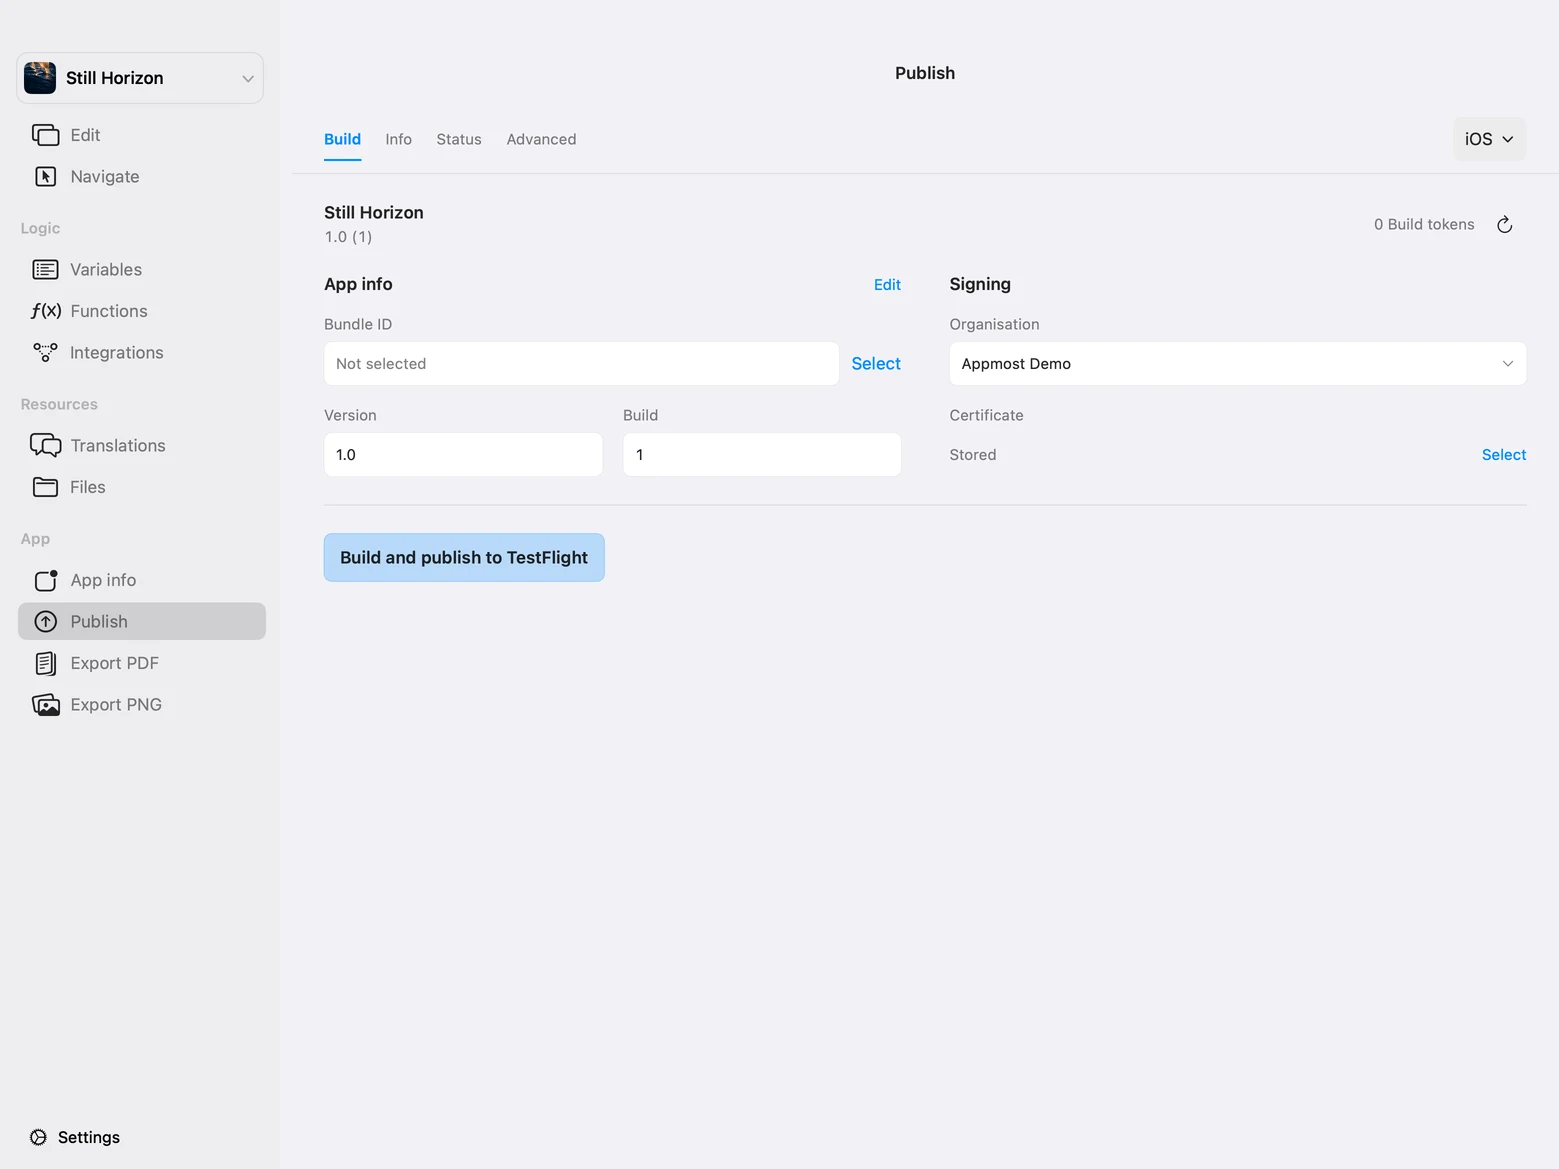Open the iOS platform dropdown
The height and width of the screenshot is (1169, 1559).
pos(1489,139)
